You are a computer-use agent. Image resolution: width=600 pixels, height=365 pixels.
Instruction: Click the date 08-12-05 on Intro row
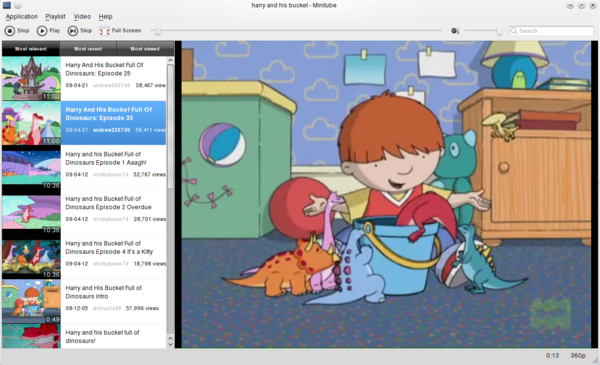[x=77, y=308]
